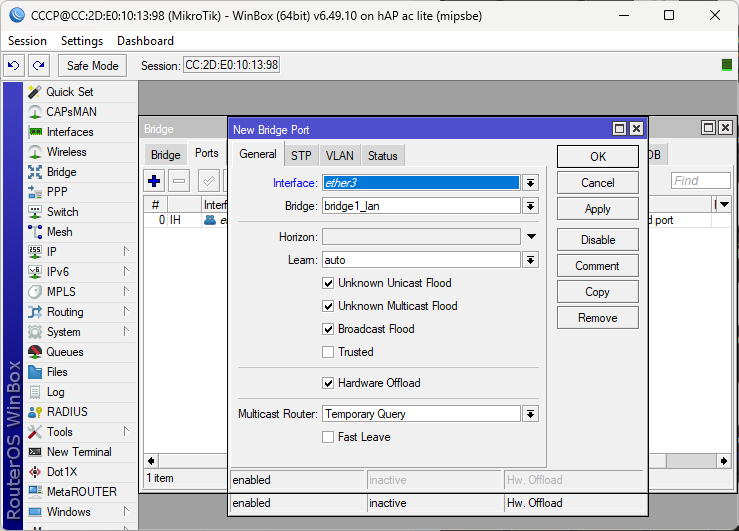The image size is (739, 531).
Task: Open the Interface dropdown list
Action: click(x=531, y=183)
